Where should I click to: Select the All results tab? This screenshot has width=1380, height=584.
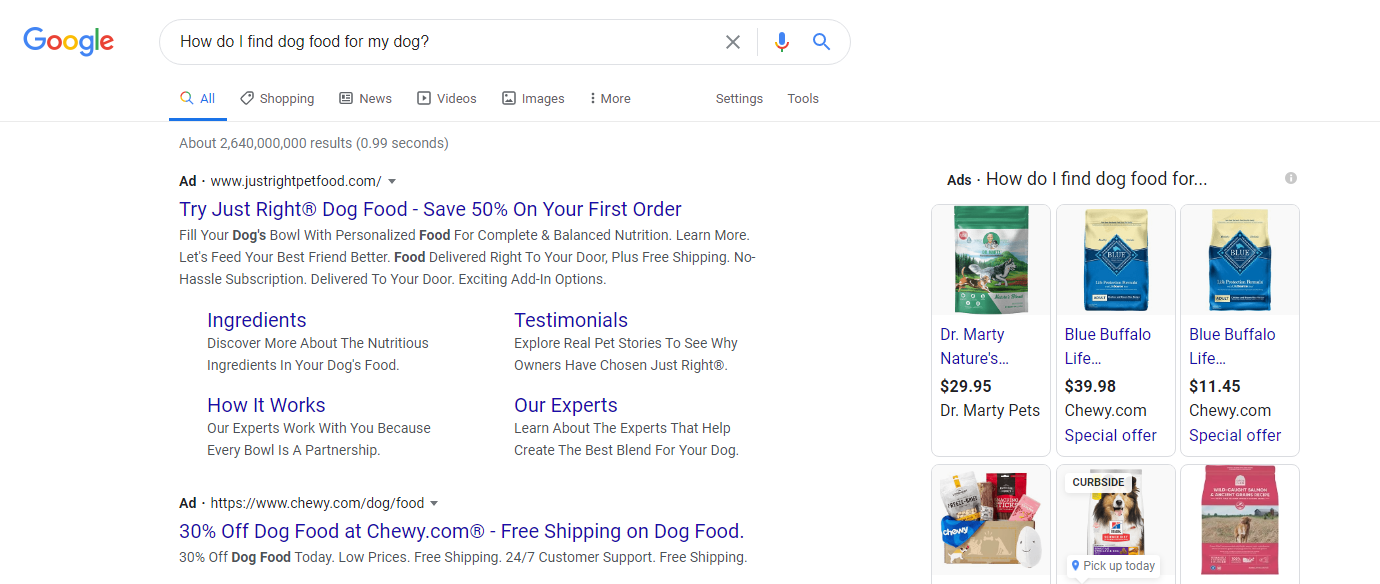click(198, 99)
